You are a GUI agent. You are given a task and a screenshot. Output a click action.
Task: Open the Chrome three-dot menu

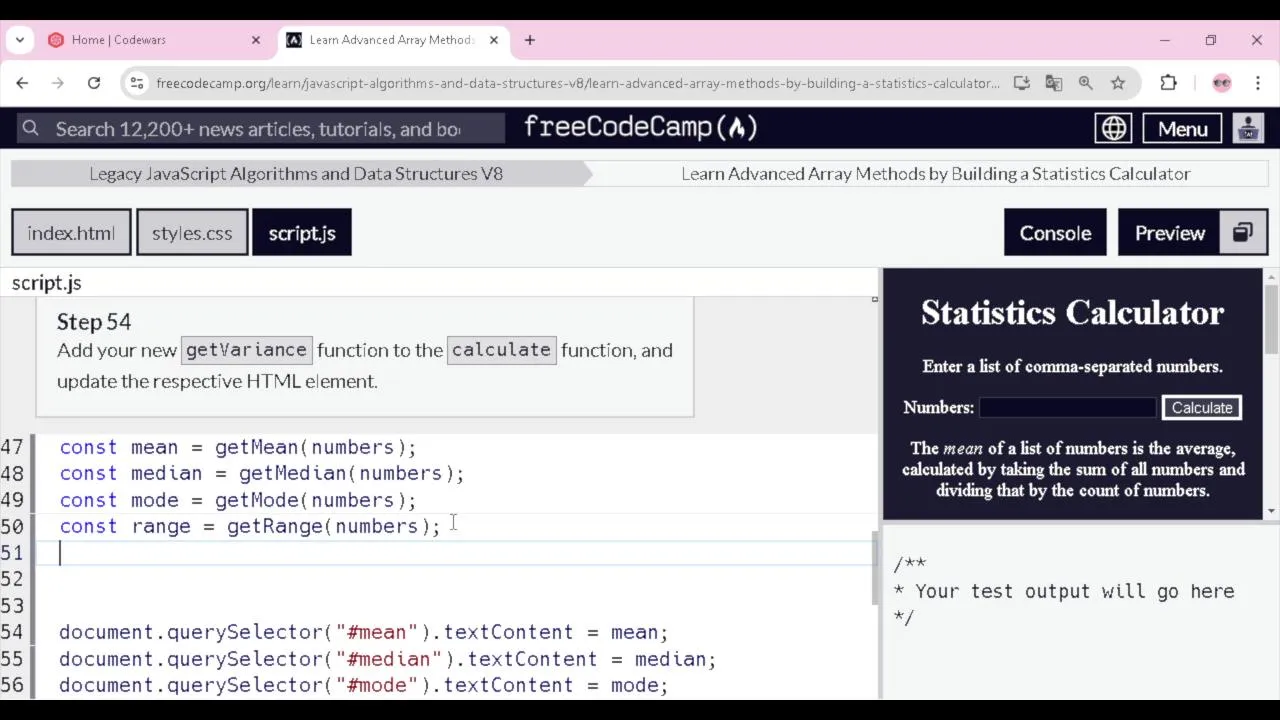click(1257, 83)
